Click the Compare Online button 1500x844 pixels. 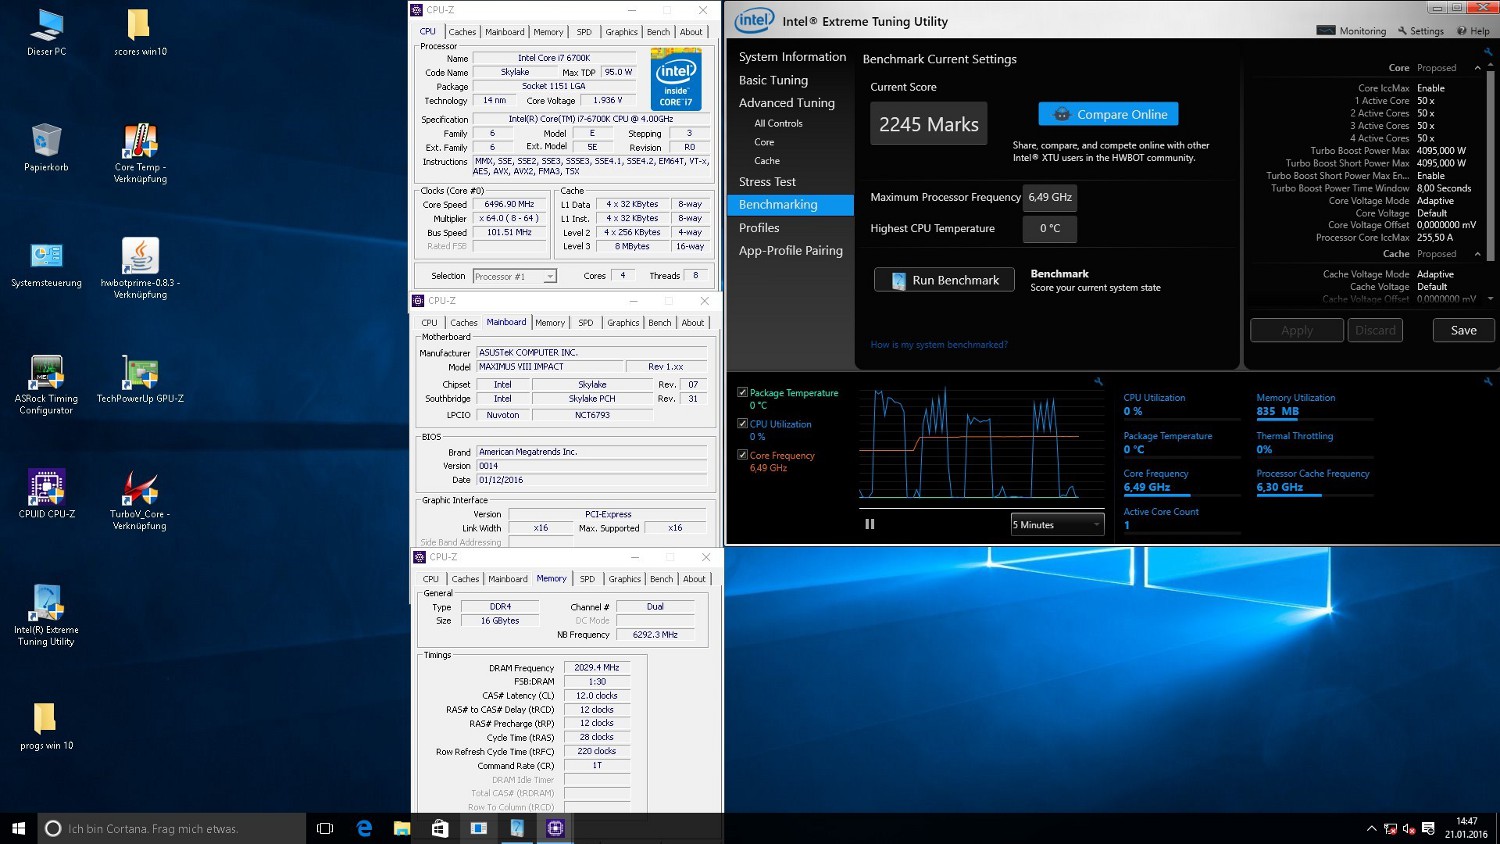tap(1108, 114)
